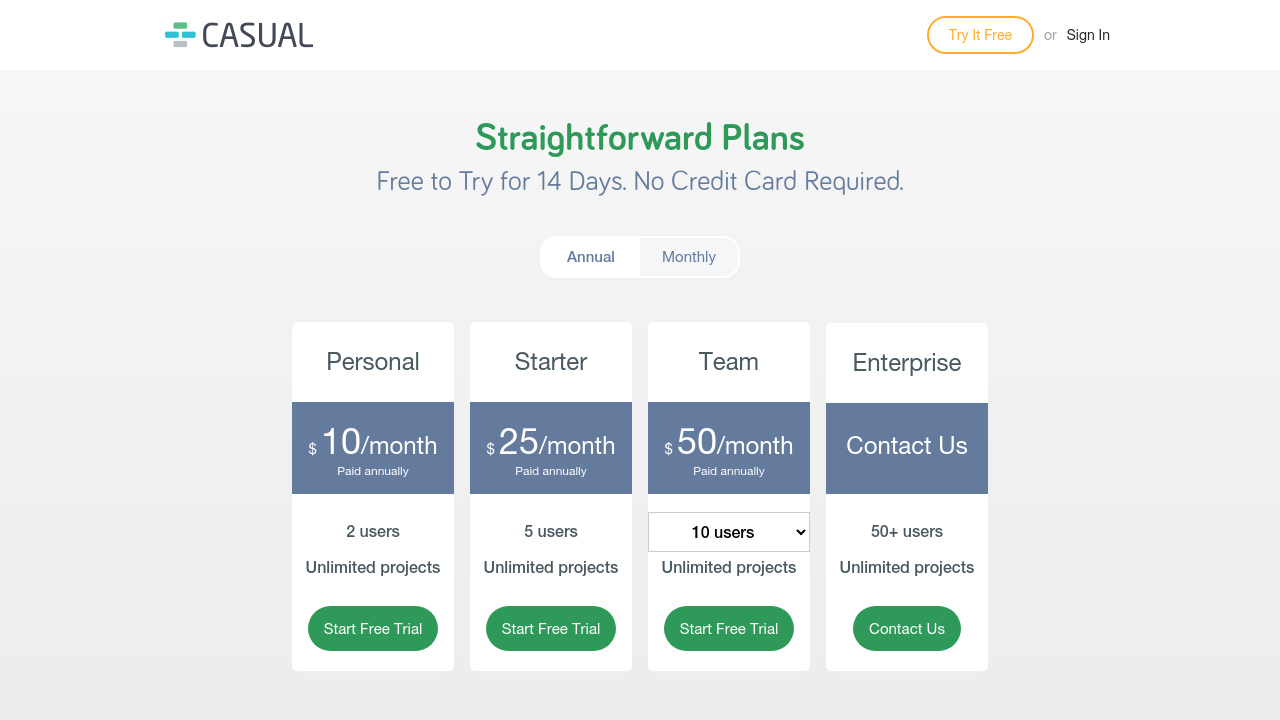This screenshot has width=1280, height=720.
Task: Click the CASUAL wordmark text
Action: pyautogui.click(x=257, y=36)
